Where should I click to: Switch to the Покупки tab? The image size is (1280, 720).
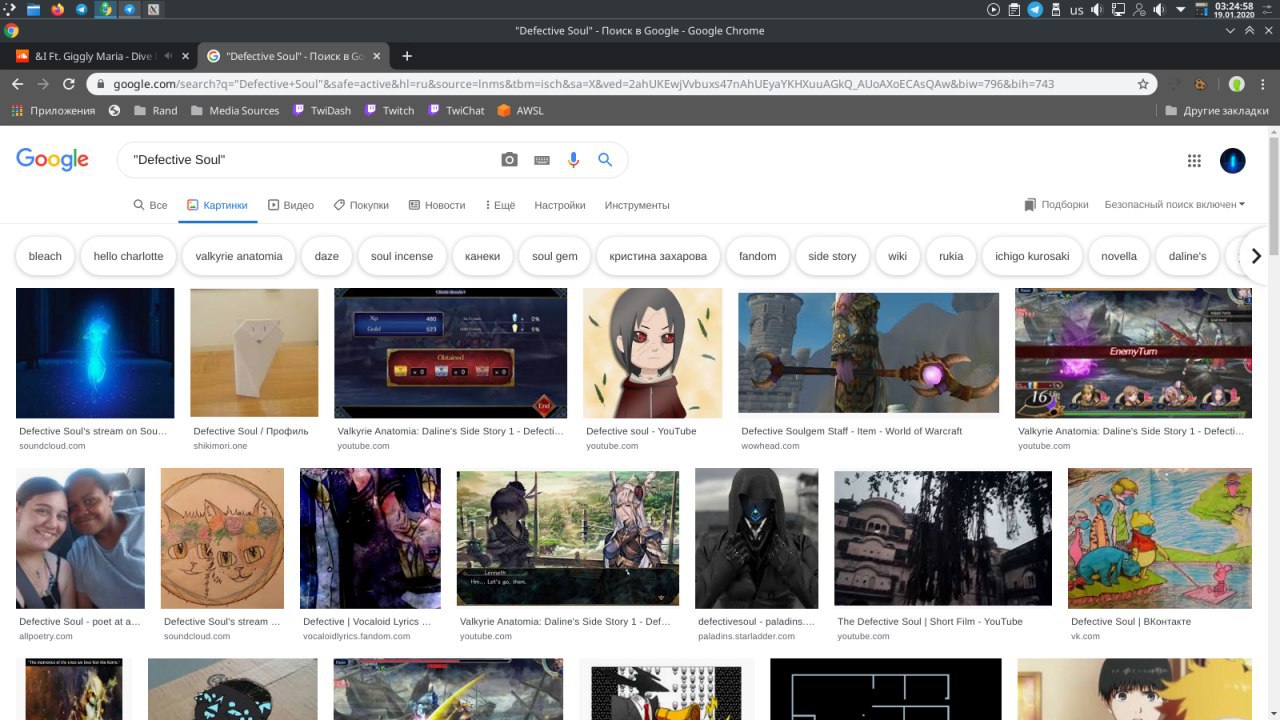361,205
